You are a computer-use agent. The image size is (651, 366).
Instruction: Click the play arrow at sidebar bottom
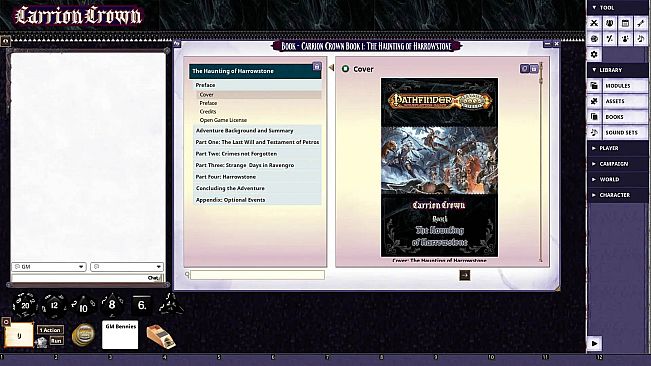click(x=595, y=343)
